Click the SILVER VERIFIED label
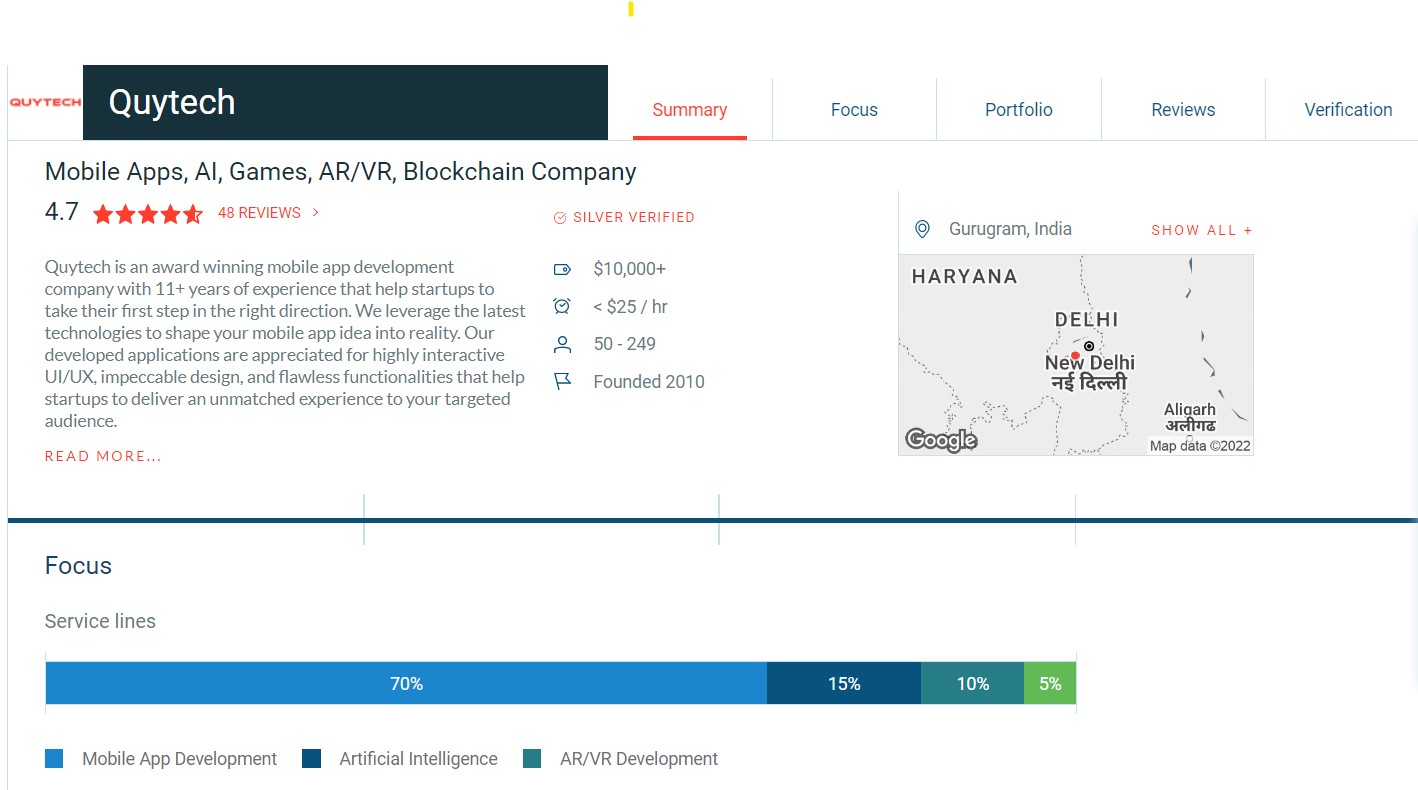This screenshot has width=1418, height=790. coord(634,217)
